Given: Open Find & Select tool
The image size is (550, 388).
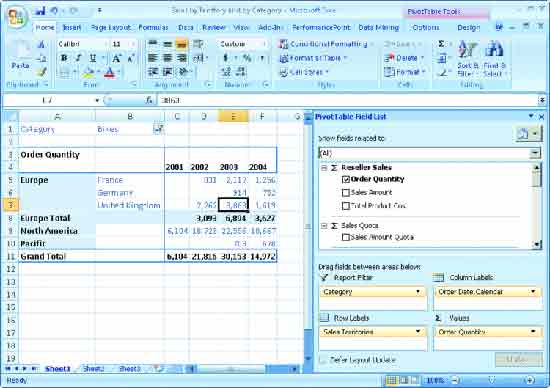Looking at the screenshot, I should pyautogui.click(x=494, y=59).
